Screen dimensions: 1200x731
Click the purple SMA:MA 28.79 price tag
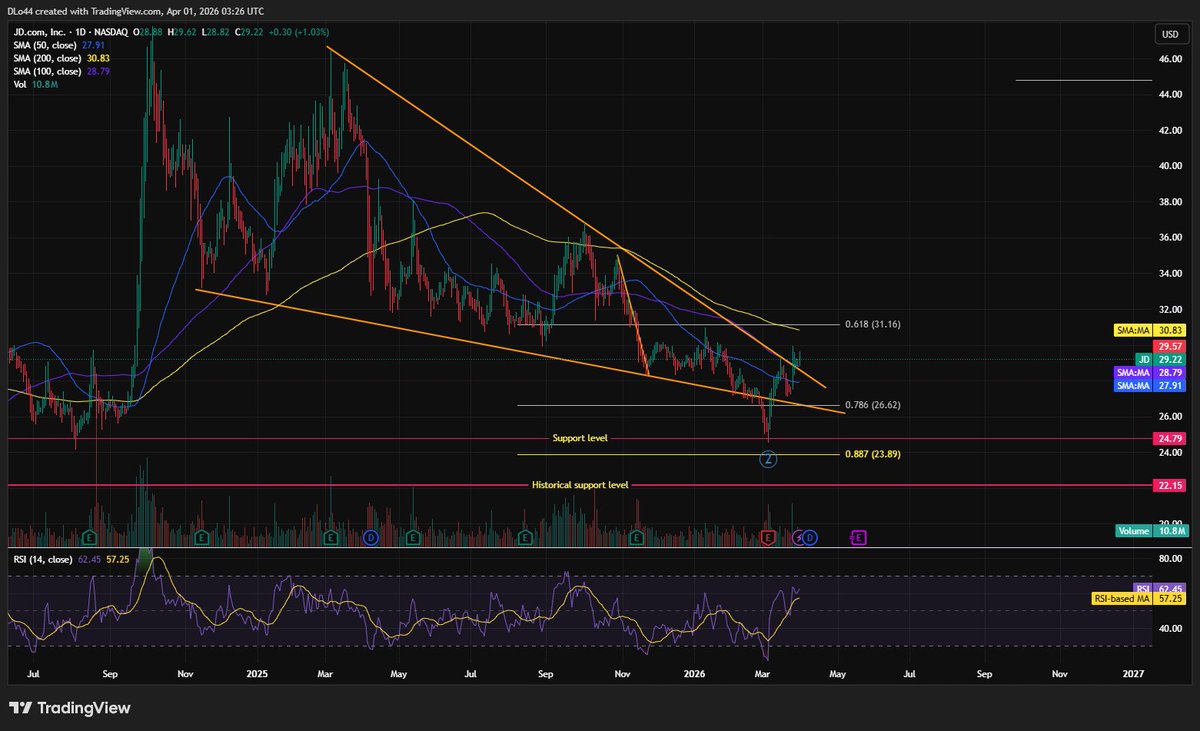(x=1149, y=371)
